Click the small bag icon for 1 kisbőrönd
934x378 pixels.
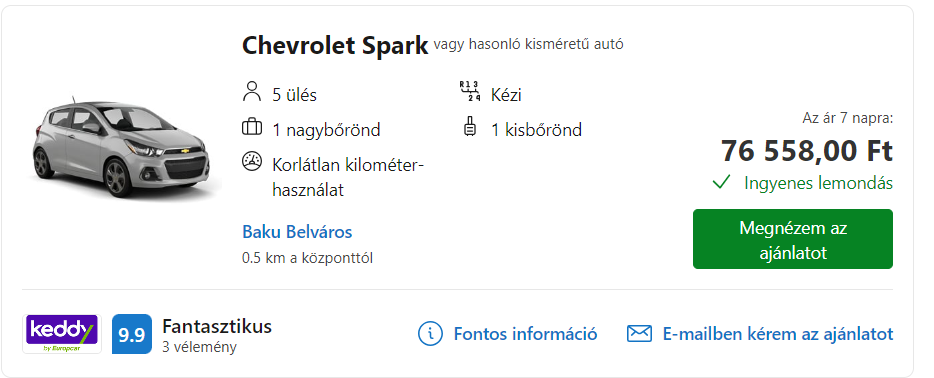(470, 127)
